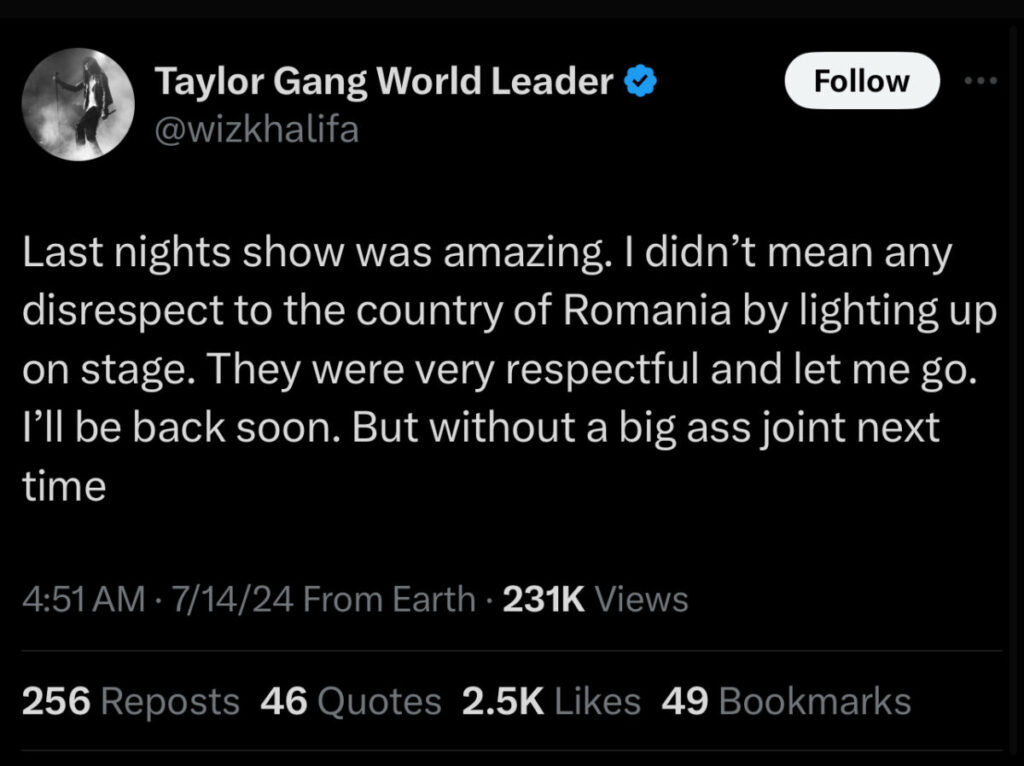Show the 256 Reposts list

pyautogui.click(x=131, y=701)
